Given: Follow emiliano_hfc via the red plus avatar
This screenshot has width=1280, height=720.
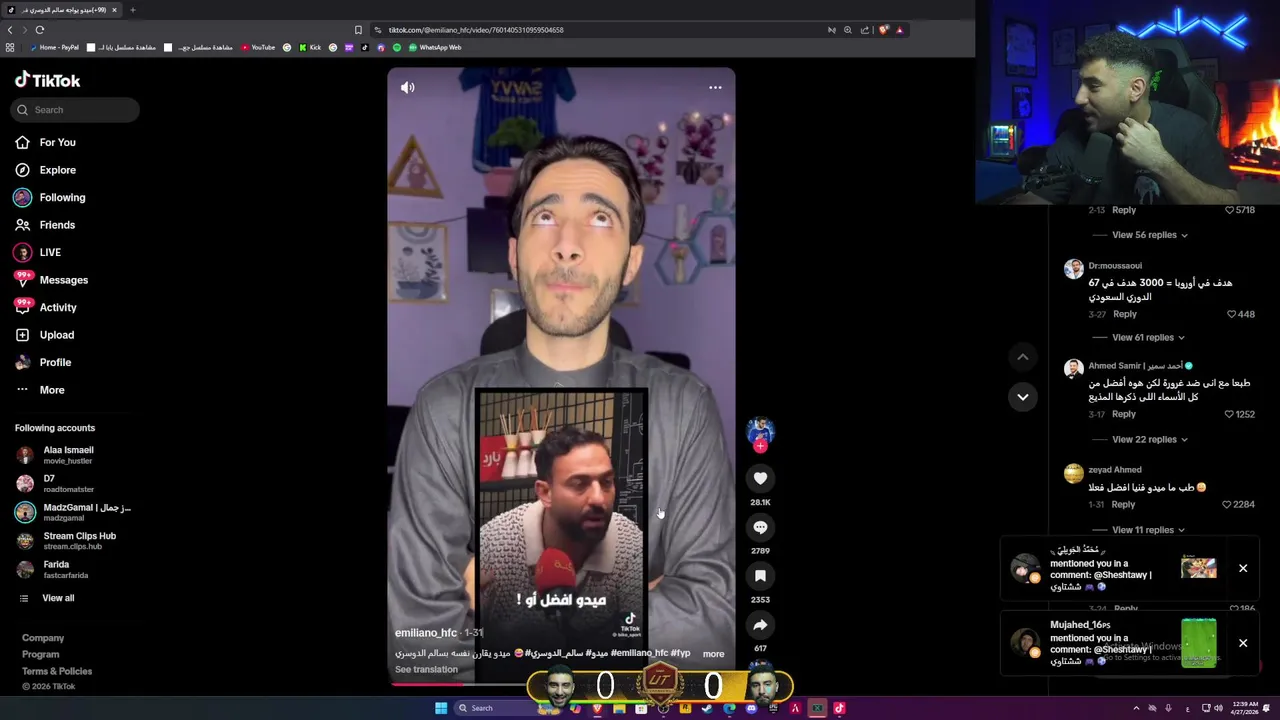Looking at the screenshot, I should tap(760, 446).
